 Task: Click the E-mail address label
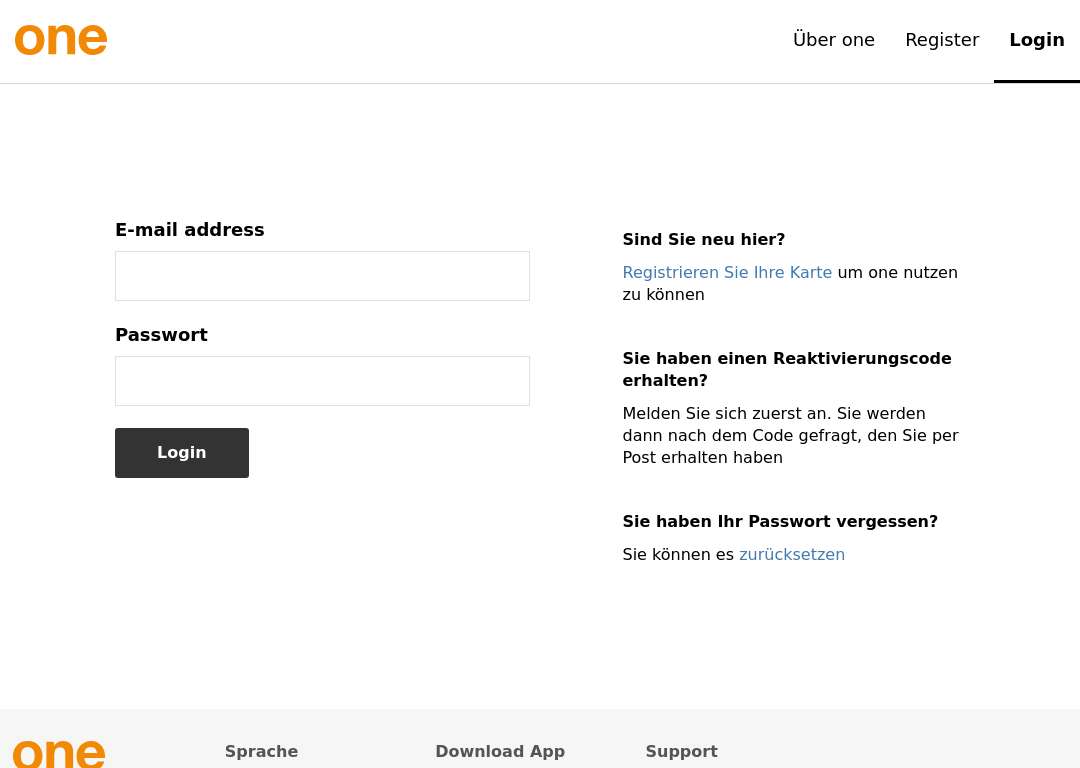189,230
